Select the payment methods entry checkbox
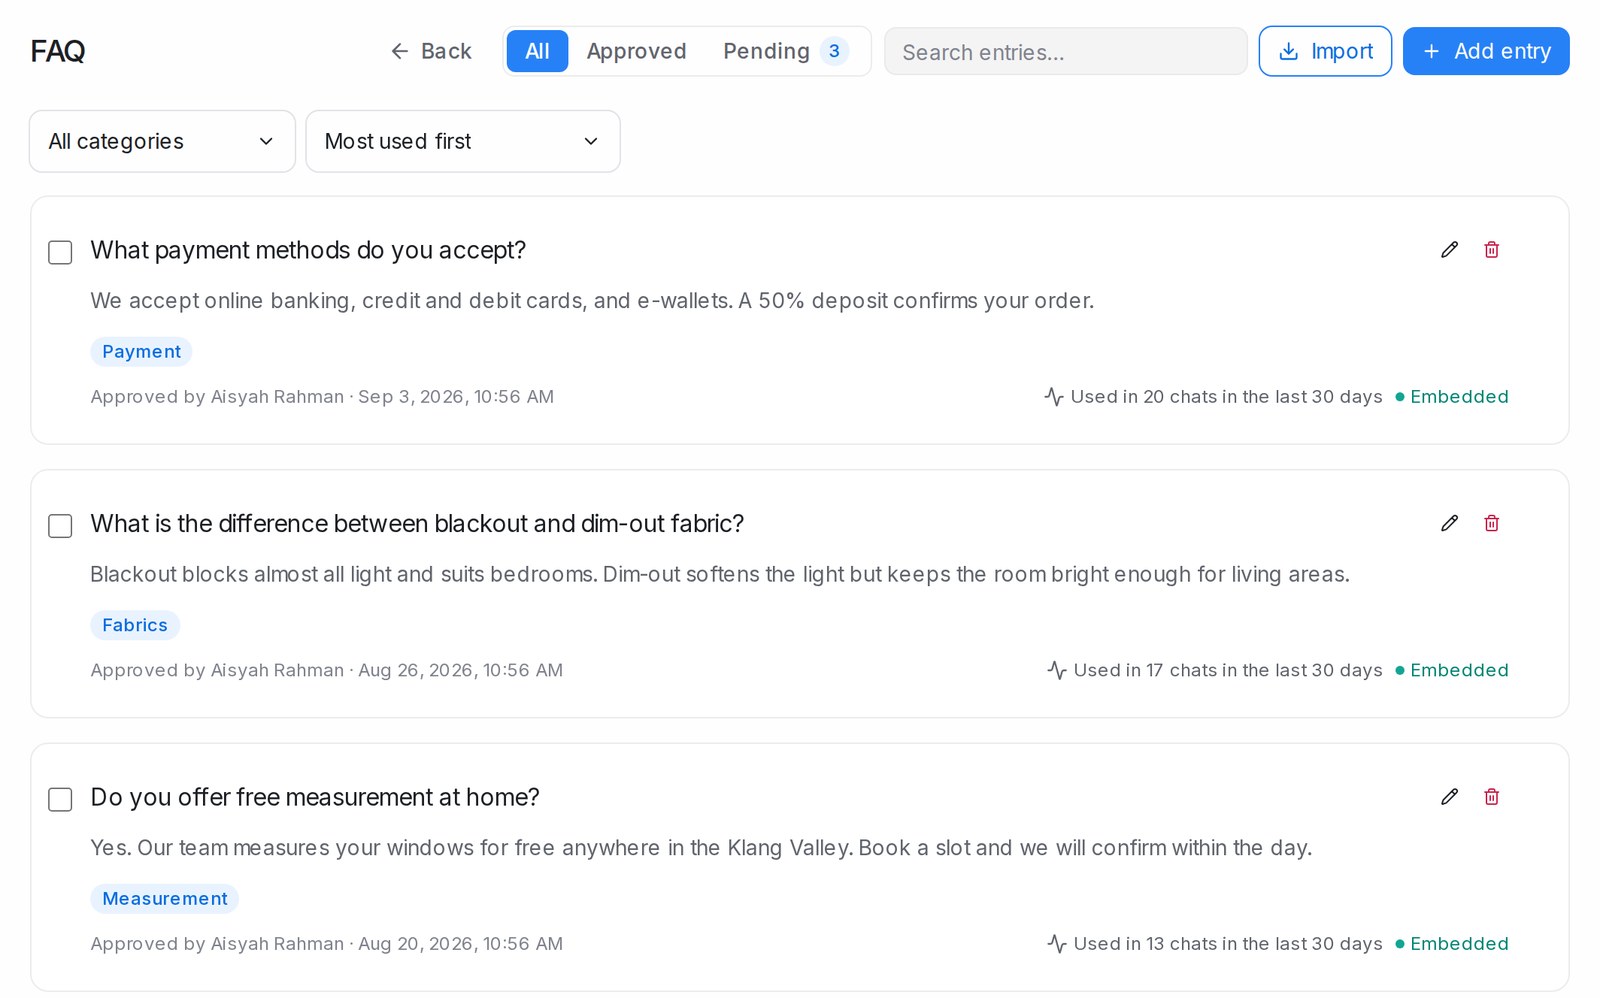This screenshot has height=998, width=1600. click(x=60, y=252)
